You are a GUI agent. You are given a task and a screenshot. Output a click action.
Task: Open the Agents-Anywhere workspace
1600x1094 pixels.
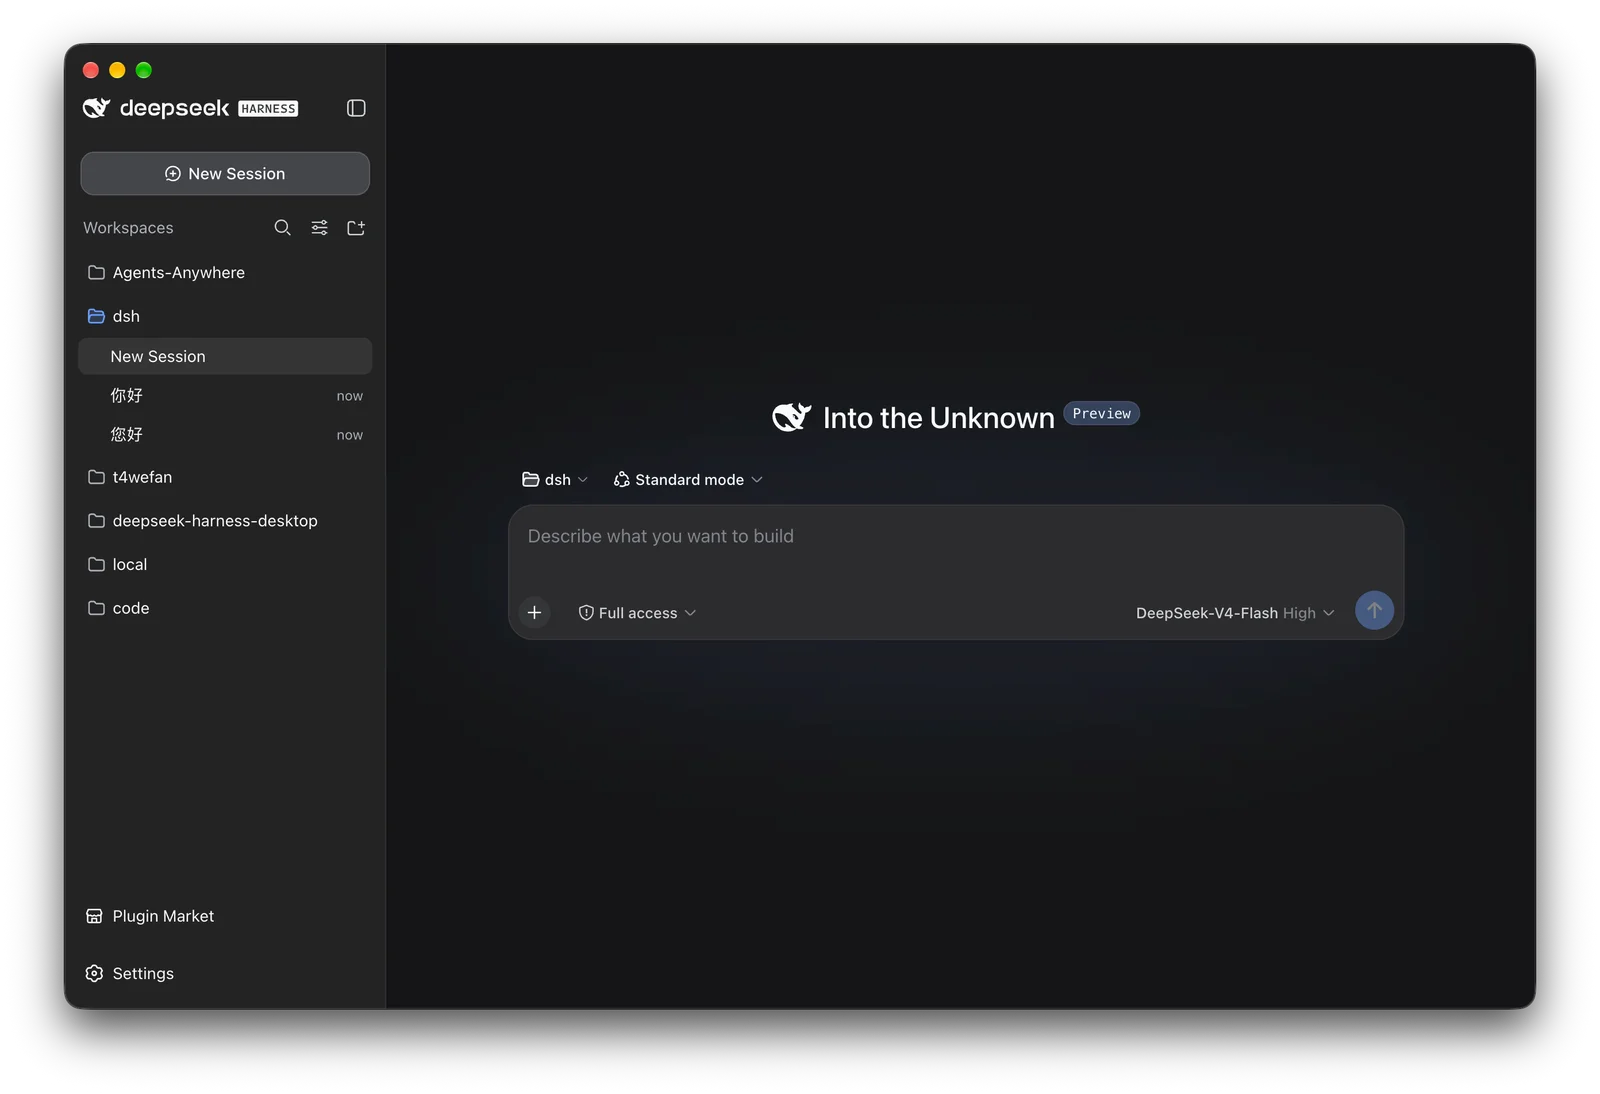(x=225, y=272)
